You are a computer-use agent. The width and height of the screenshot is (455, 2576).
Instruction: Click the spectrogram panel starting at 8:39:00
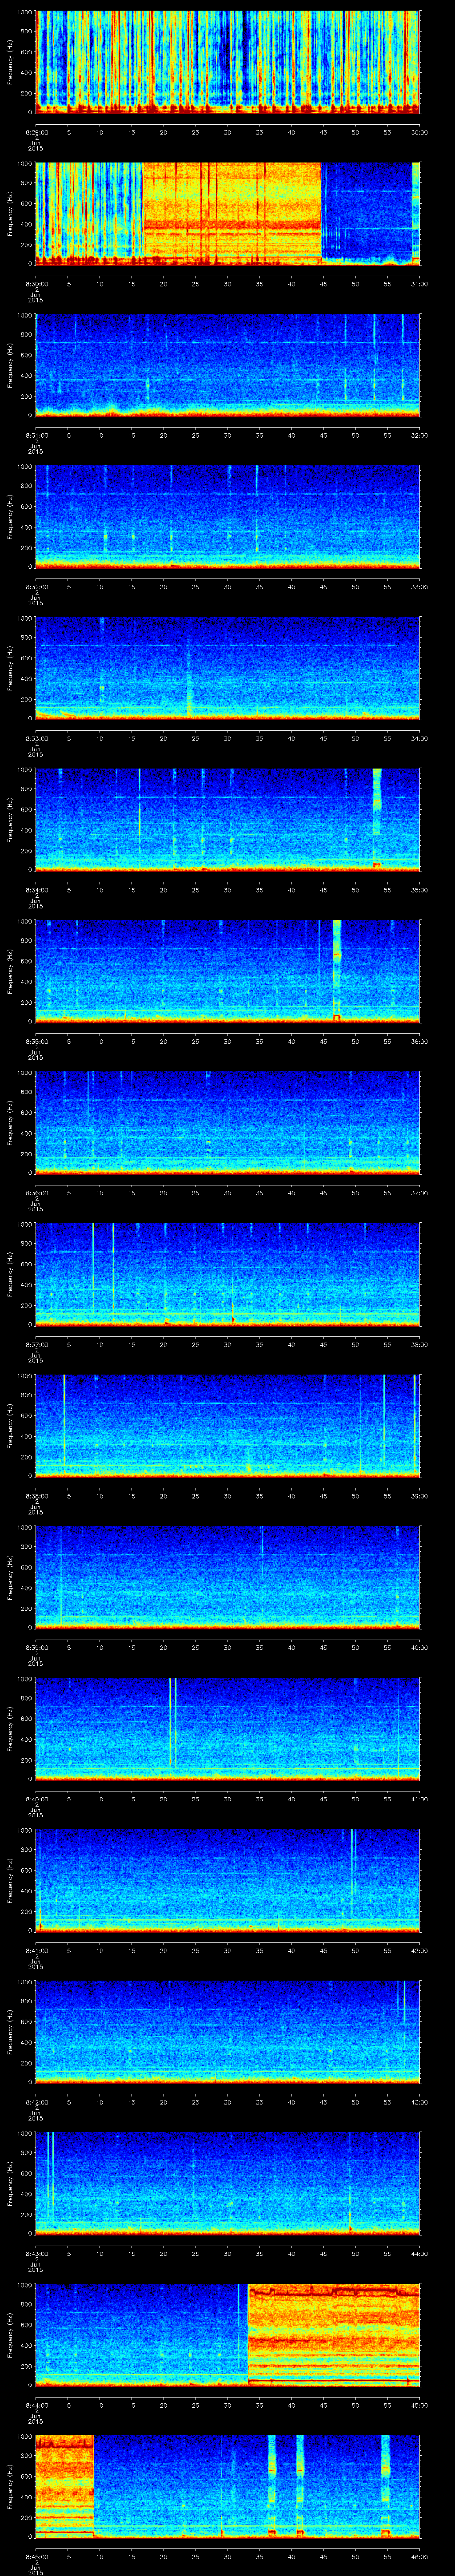pyautogui.click(x=228, y=1577)
